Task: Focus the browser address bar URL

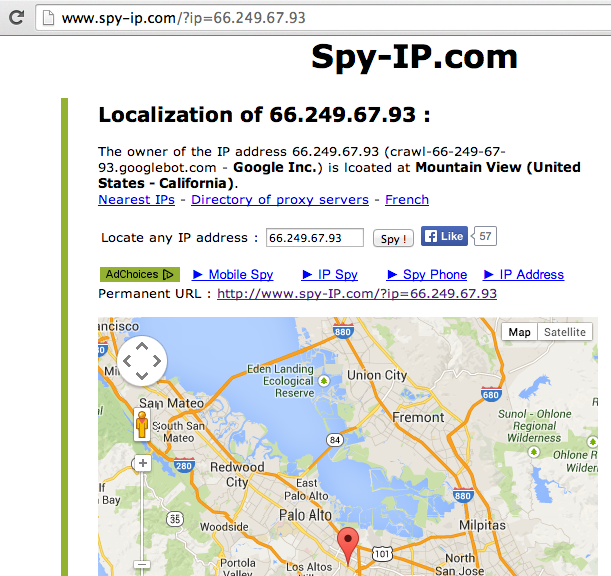Action: click(183, 18)
